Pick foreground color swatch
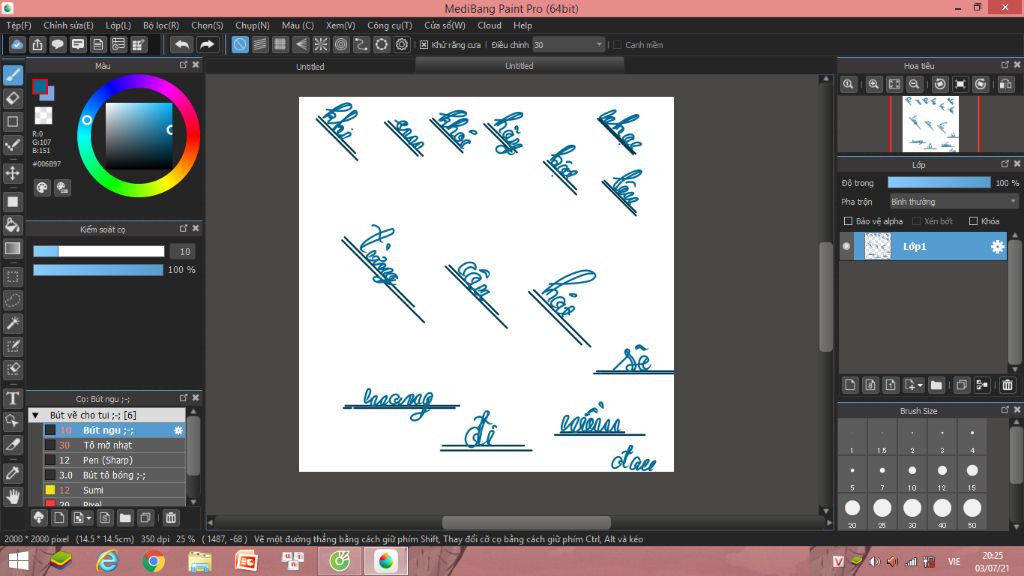Screen dimensions: 1024x576 click(x=40, y=86)
